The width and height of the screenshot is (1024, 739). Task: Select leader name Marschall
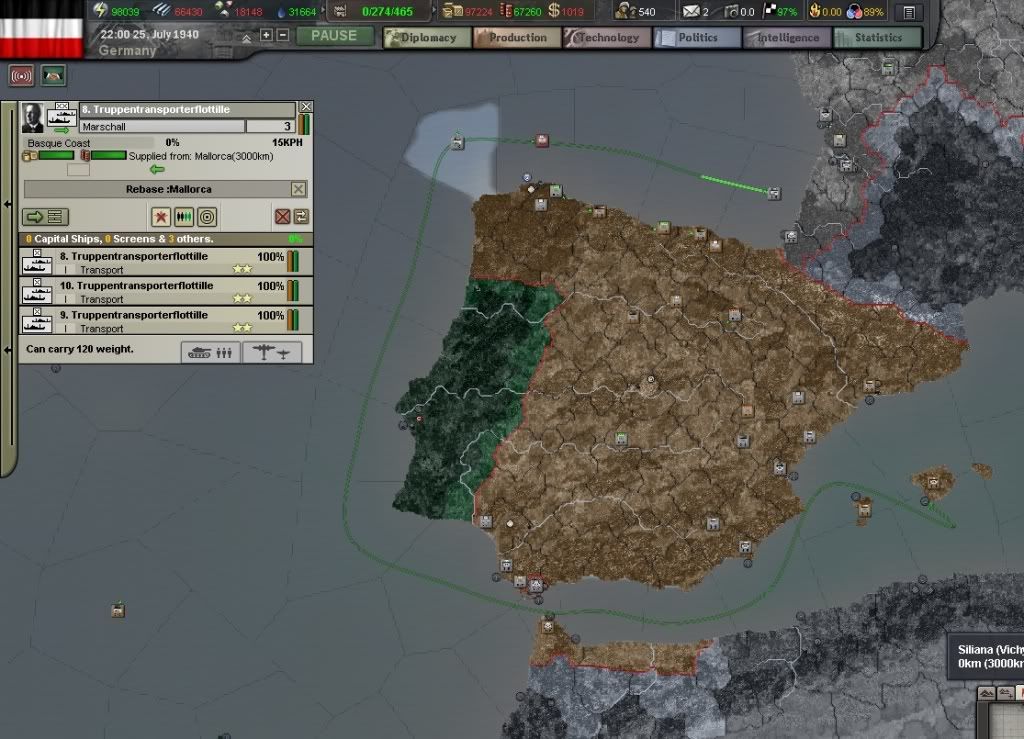point(162,126)
